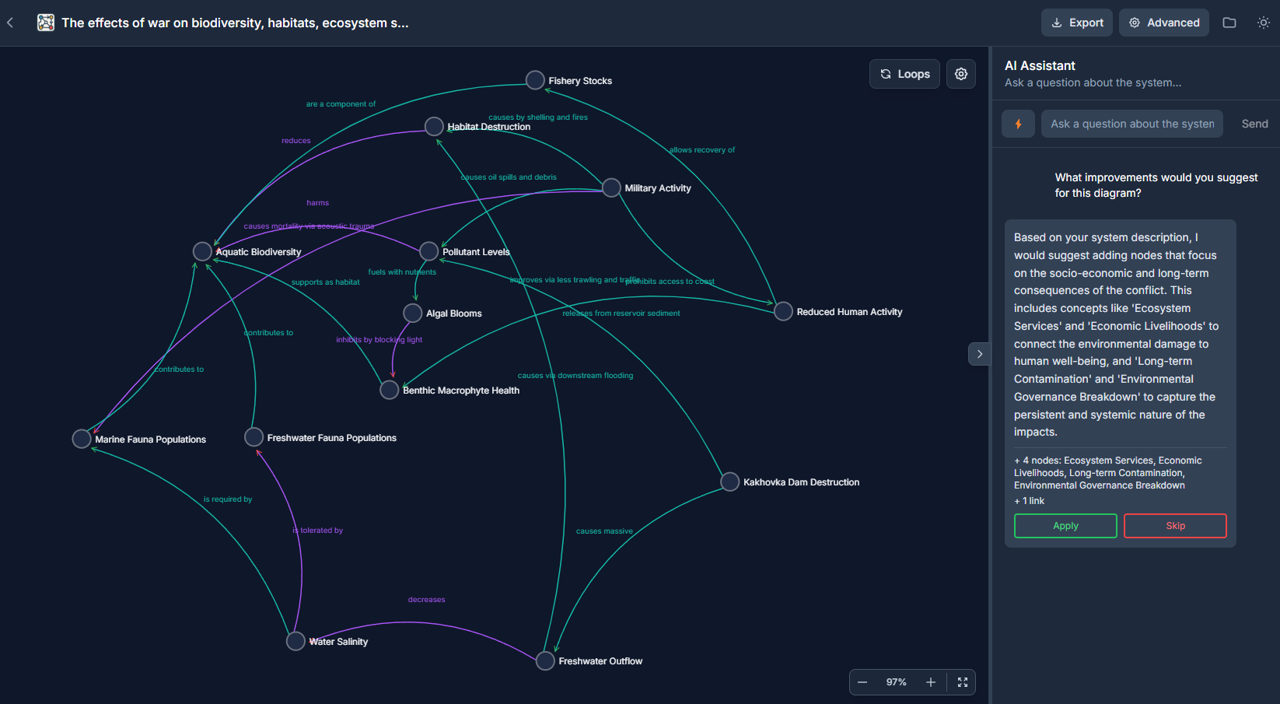Click 'causes massive' link label
Screen dimensions: 1280x704
pos(604,531)
